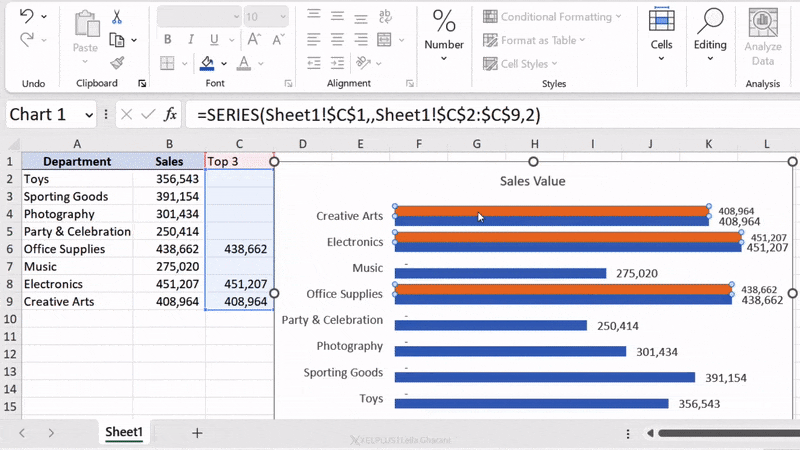
Task: Click the Orientation text-angle icon
Action: pos(363,63)
